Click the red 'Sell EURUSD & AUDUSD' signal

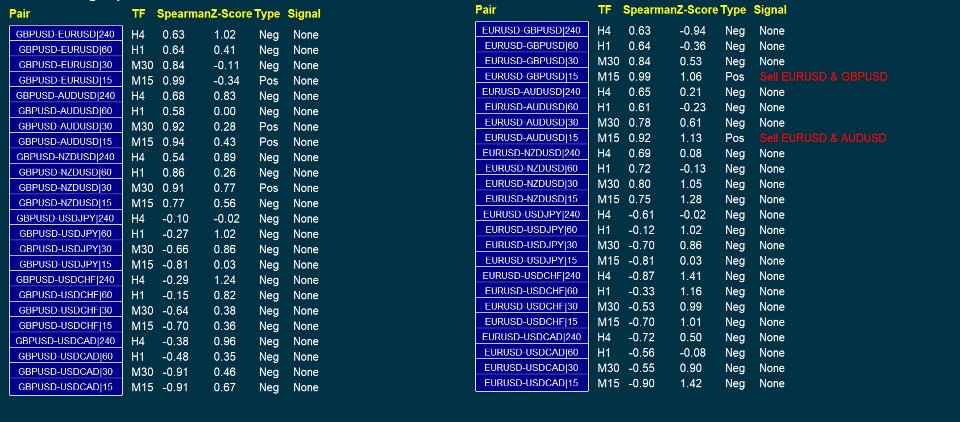pos(823,138)
